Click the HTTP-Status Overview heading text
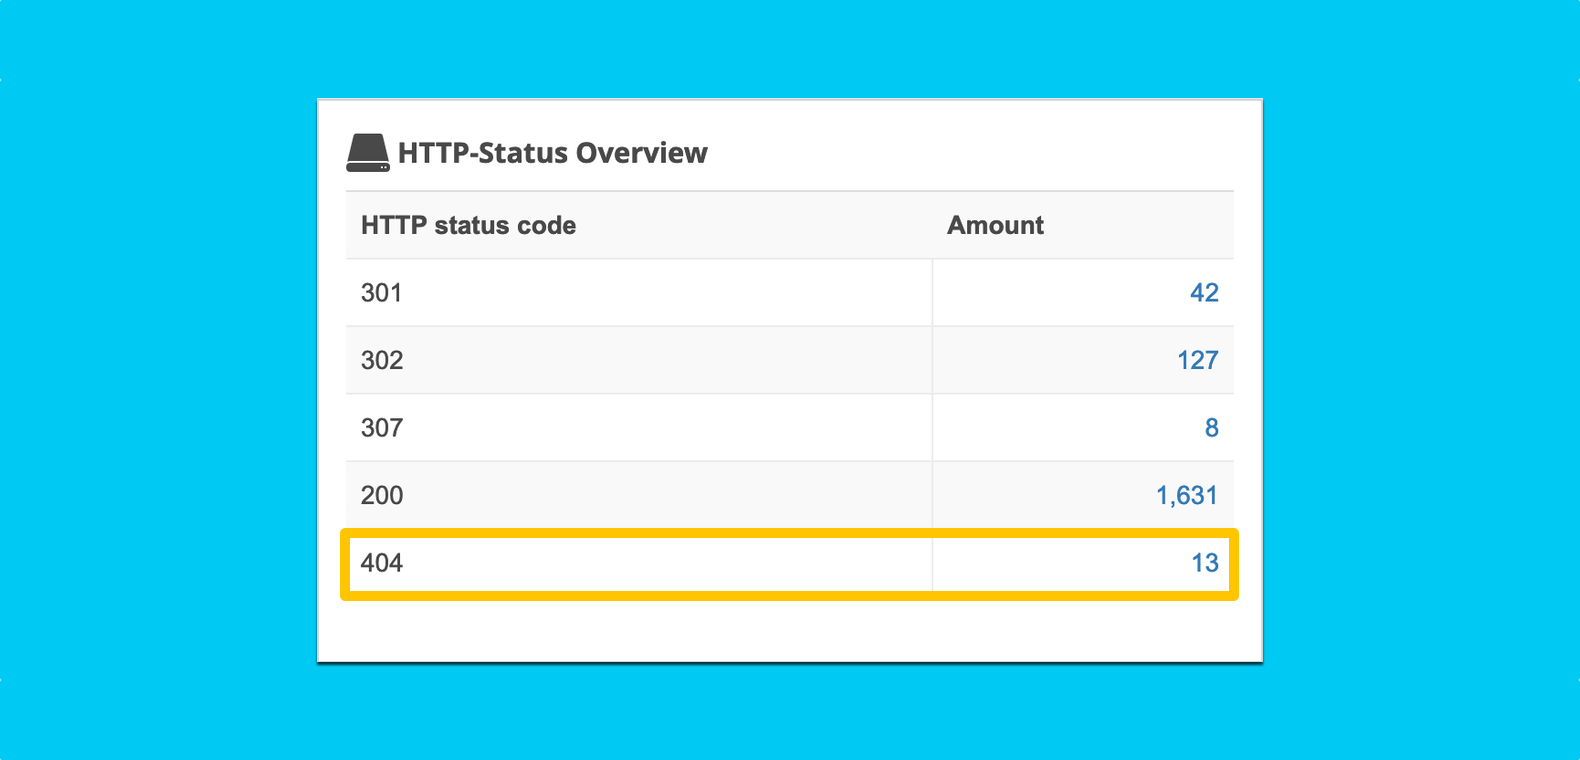Viewport: 1580px width, 760px height. tap(552, 153)
